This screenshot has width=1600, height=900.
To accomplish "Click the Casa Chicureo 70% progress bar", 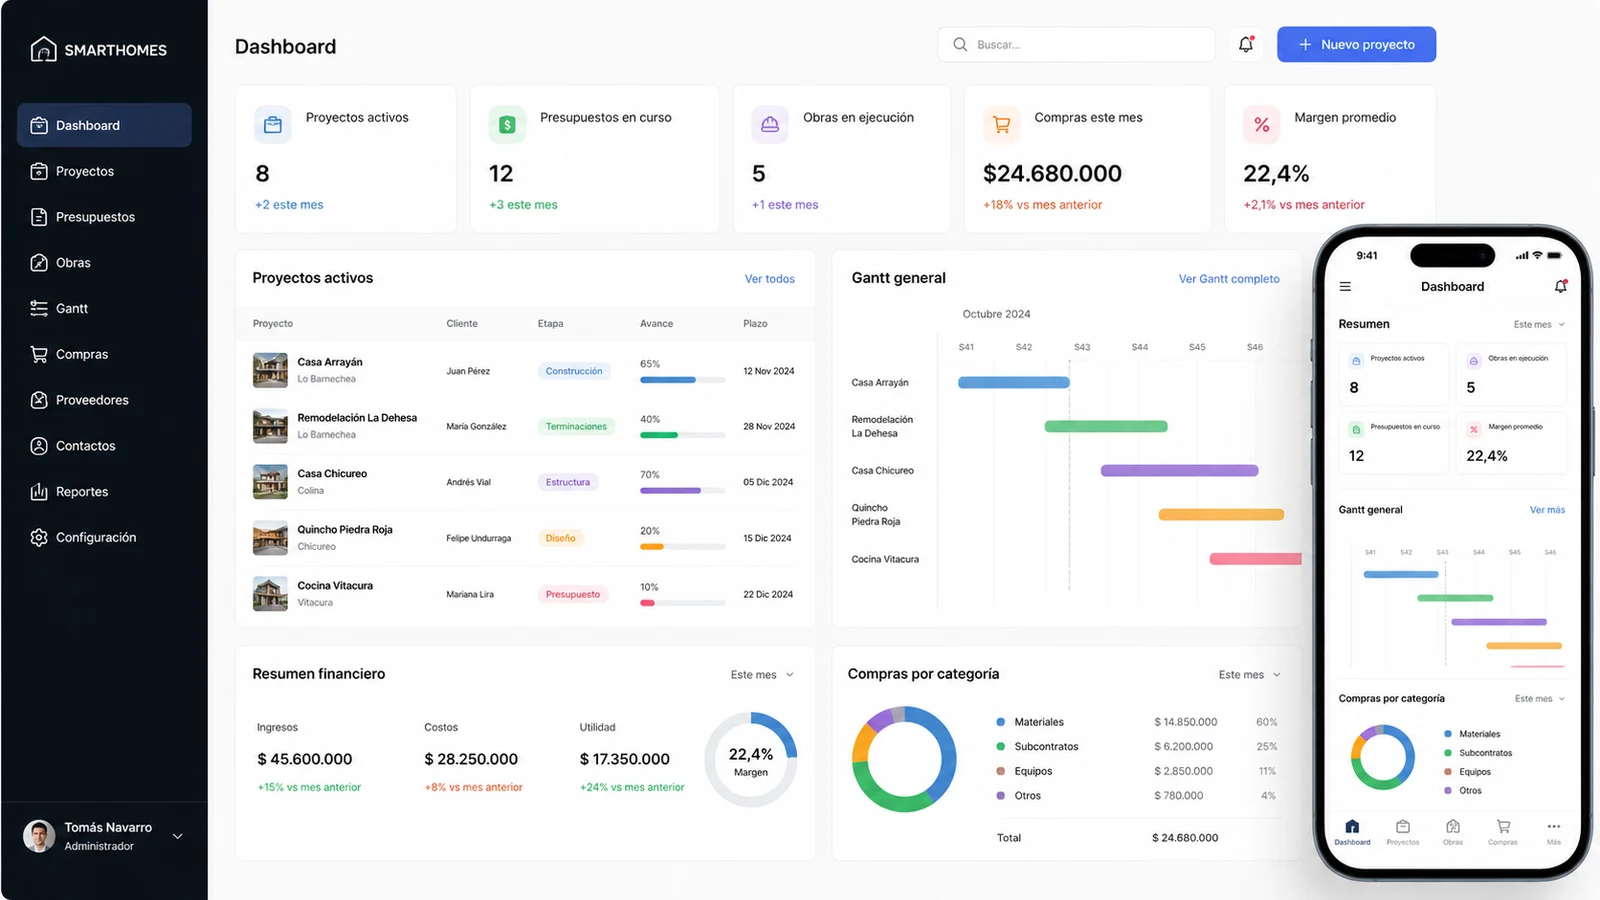I will coord(683,491).
